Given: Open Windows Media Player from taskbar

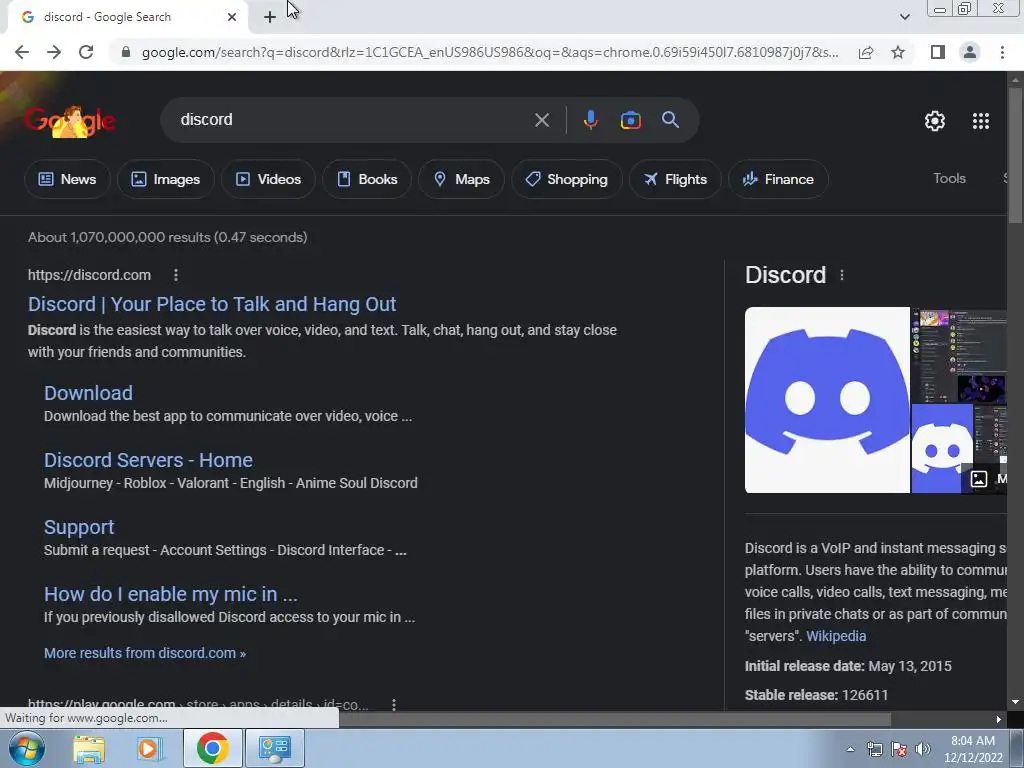Looking at the screenshot, I should point(148,748).
